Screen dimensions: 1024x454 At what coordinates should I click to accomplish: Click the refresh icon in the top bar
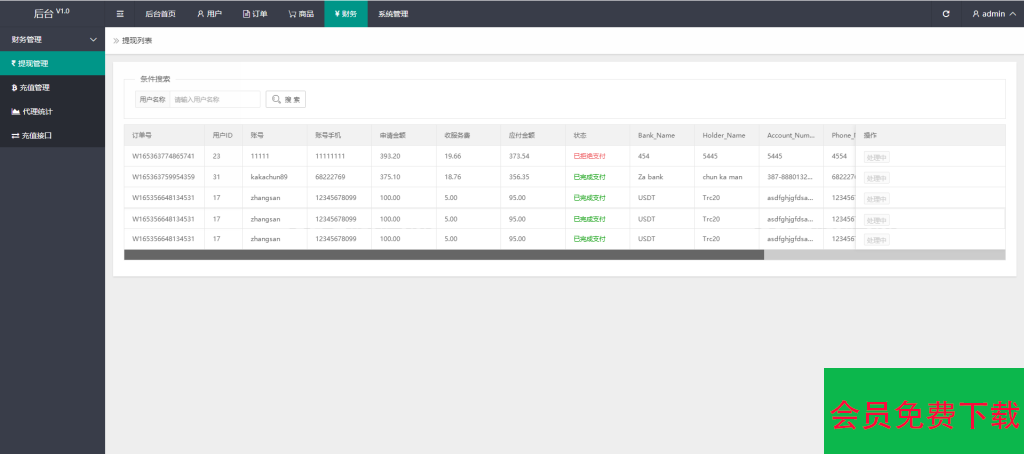click(x=946, y=14)
